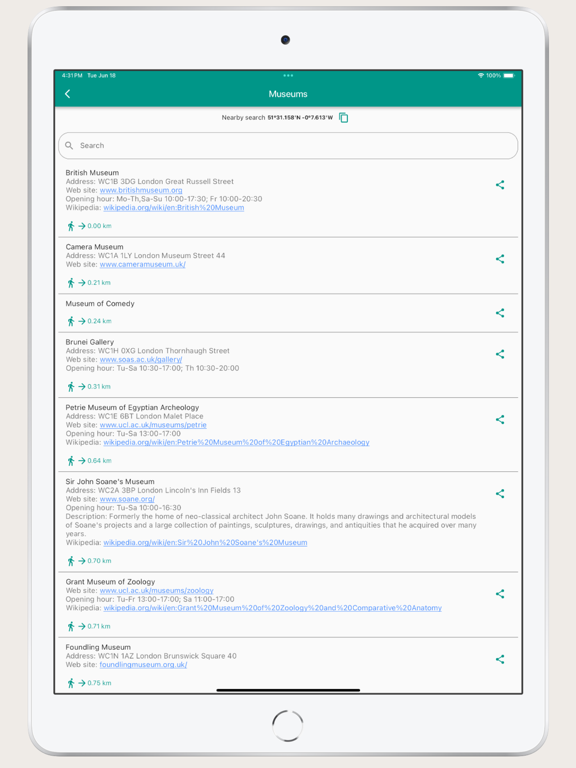Open www.soas.ac.uk/gallery/ link
Viewport: 576px width, 768px height.
pyautogui.click(x=141, y=360)
